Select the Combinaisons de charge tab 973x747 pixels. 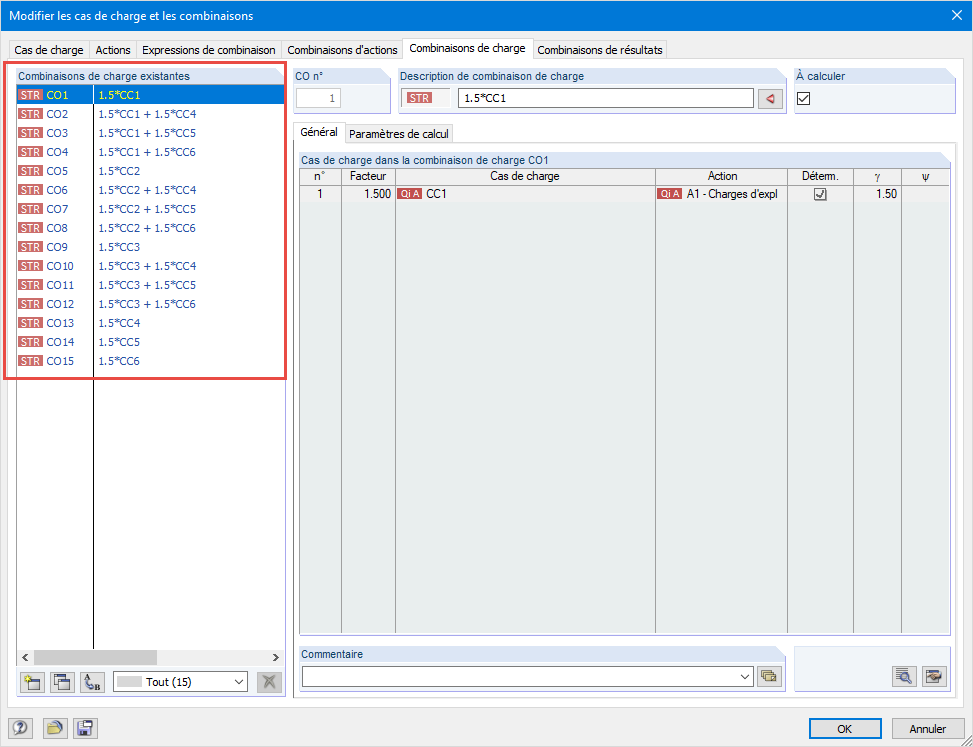point(467,48)
